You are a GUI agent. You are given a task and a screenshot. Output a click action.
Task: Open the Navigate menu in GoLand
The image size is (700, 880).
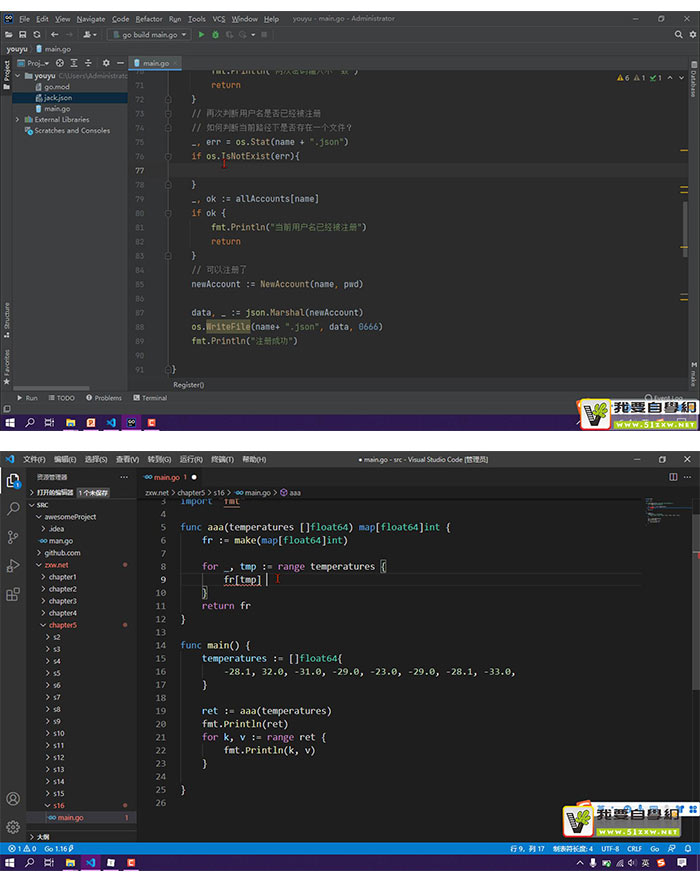click(91, 19)
